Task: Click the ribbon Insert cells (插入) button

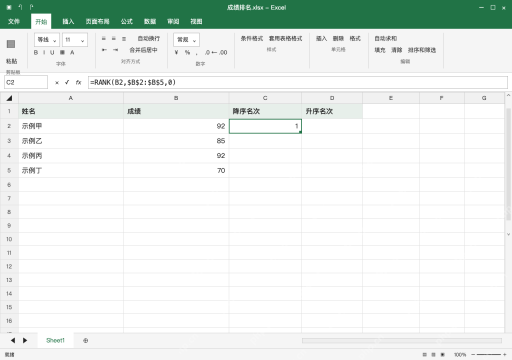Action: pyautogui.click(x=321, y=39)
